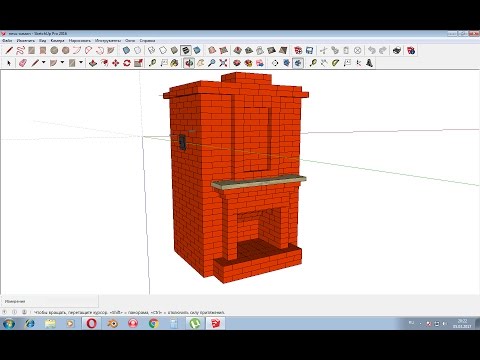The image size is (480, 360).
Task: Select the Paint Bucket tool
Action: pyautogui.click(x=174, y=63)
